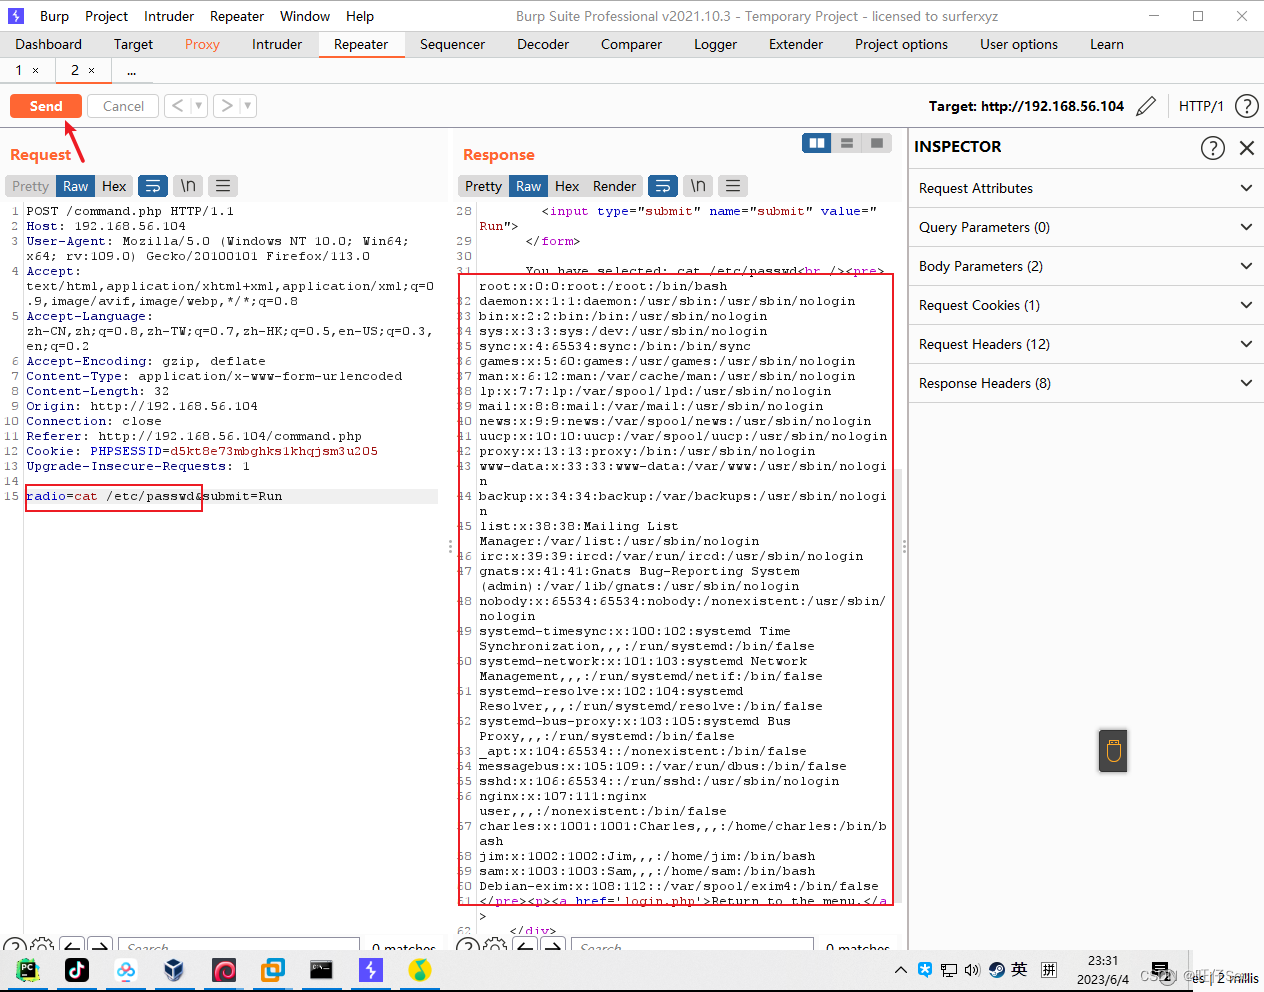Toggle Response line wrap icon
The width and height of the screenshot is (1264, 992).
tap(662, 186)
